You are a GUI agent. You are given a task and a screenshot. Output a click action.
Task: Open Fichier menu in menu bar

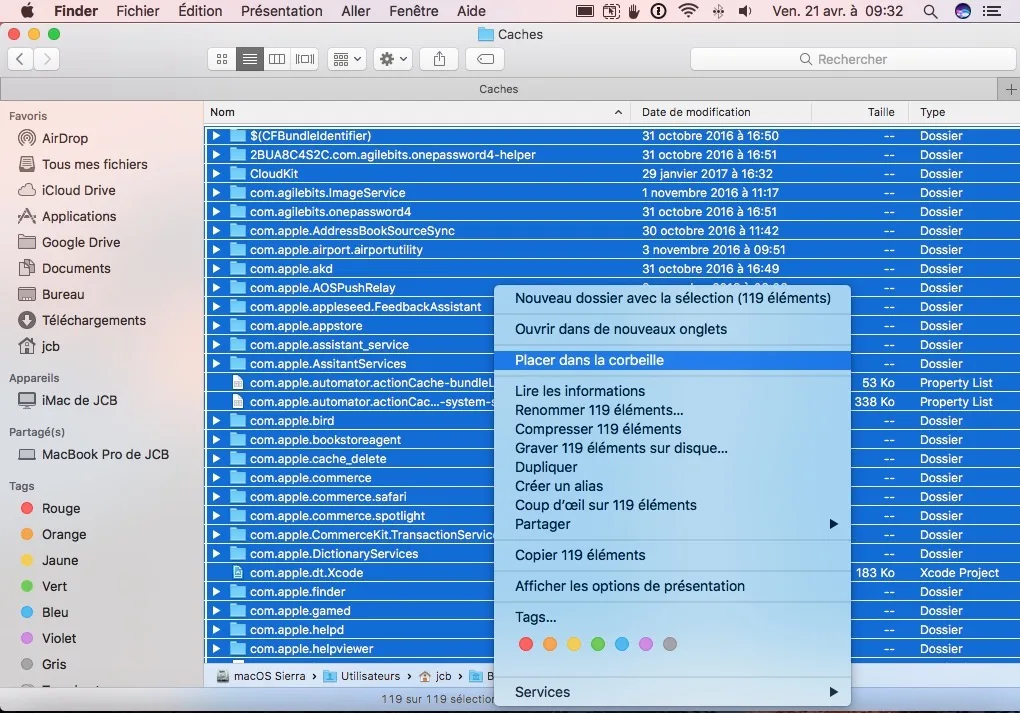click(x=138, y=11)
